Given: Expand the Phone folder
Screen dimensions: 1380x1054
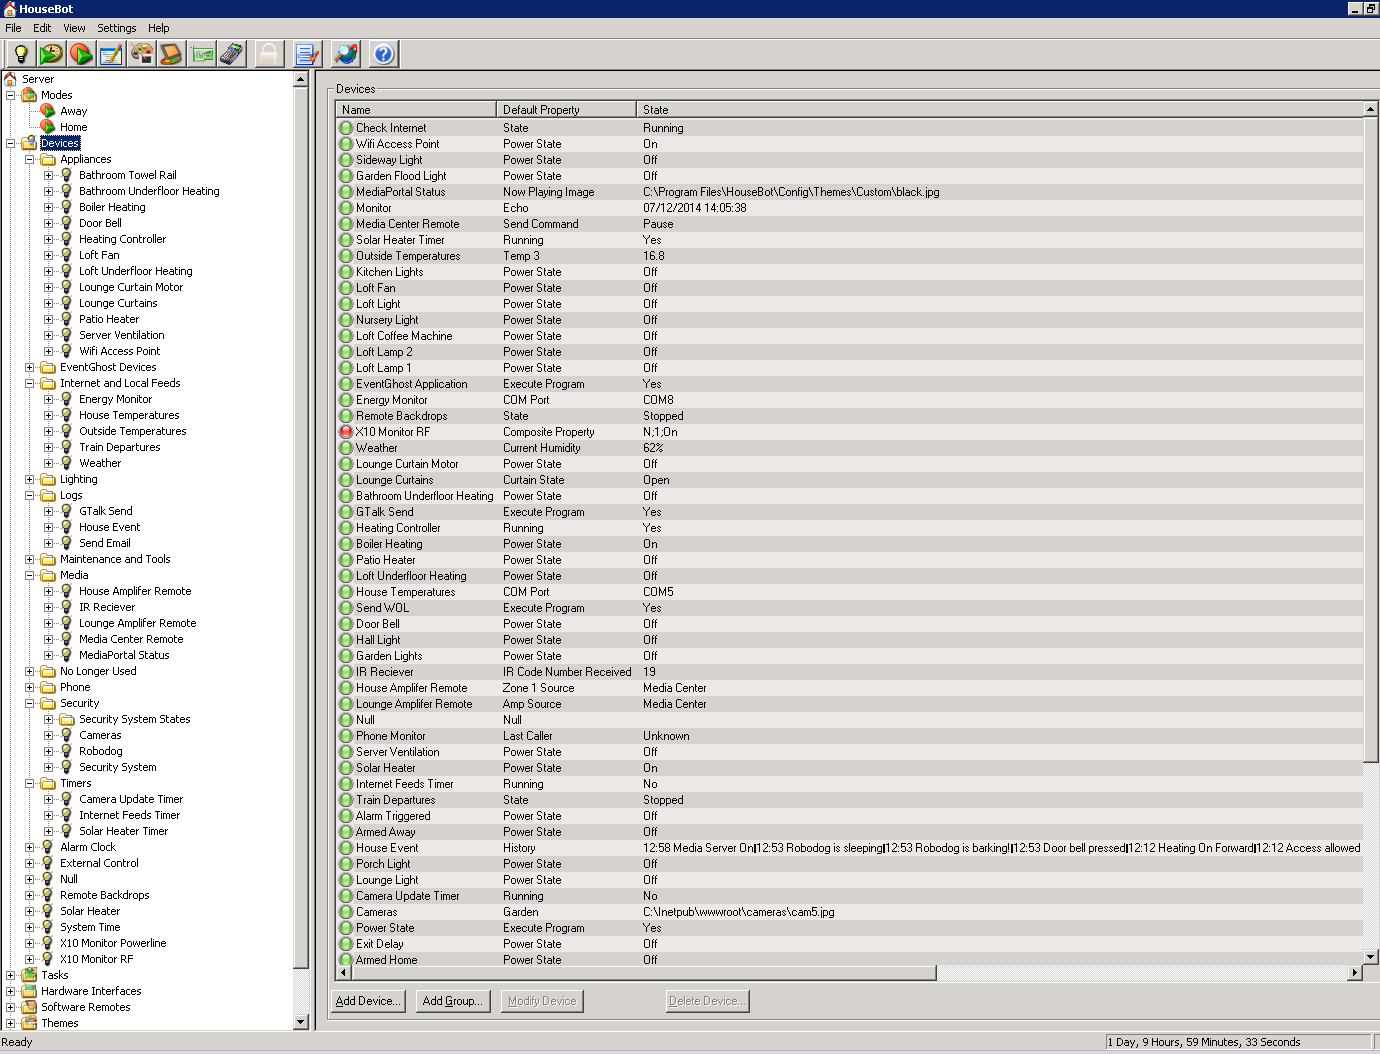Looking at the screenshot, I should (x=29, y=687).
